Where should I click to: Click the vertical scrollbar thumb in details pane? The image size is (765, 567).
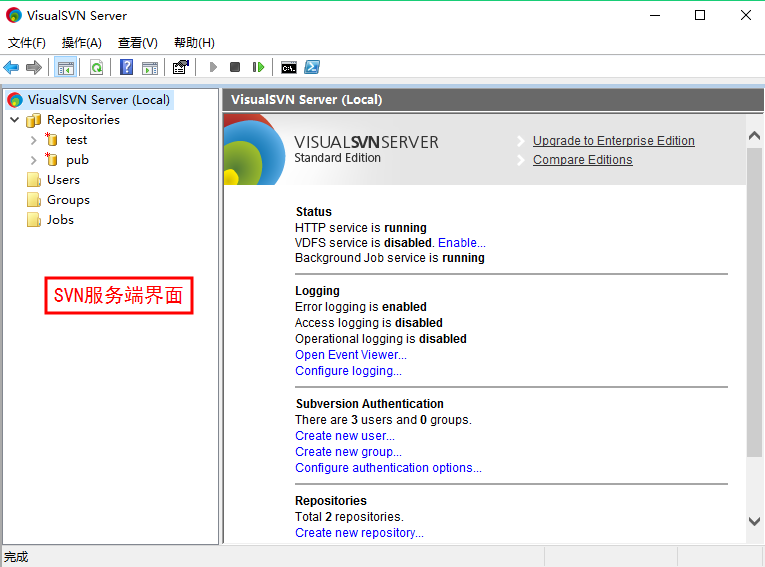tap(754, 303)
